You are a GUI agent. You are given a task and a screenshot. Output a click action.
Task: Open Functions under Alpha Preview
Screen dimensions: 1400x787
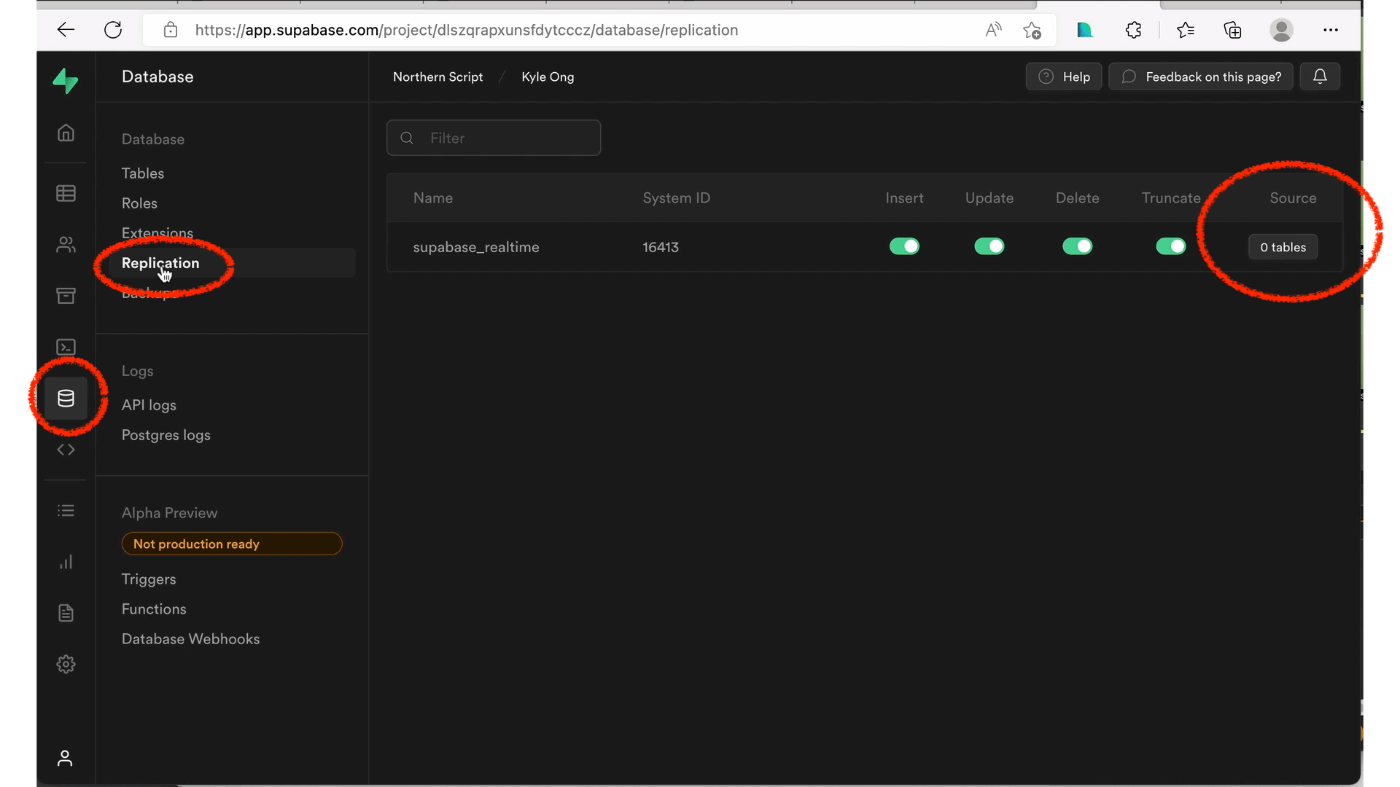[x=154, y=609]
